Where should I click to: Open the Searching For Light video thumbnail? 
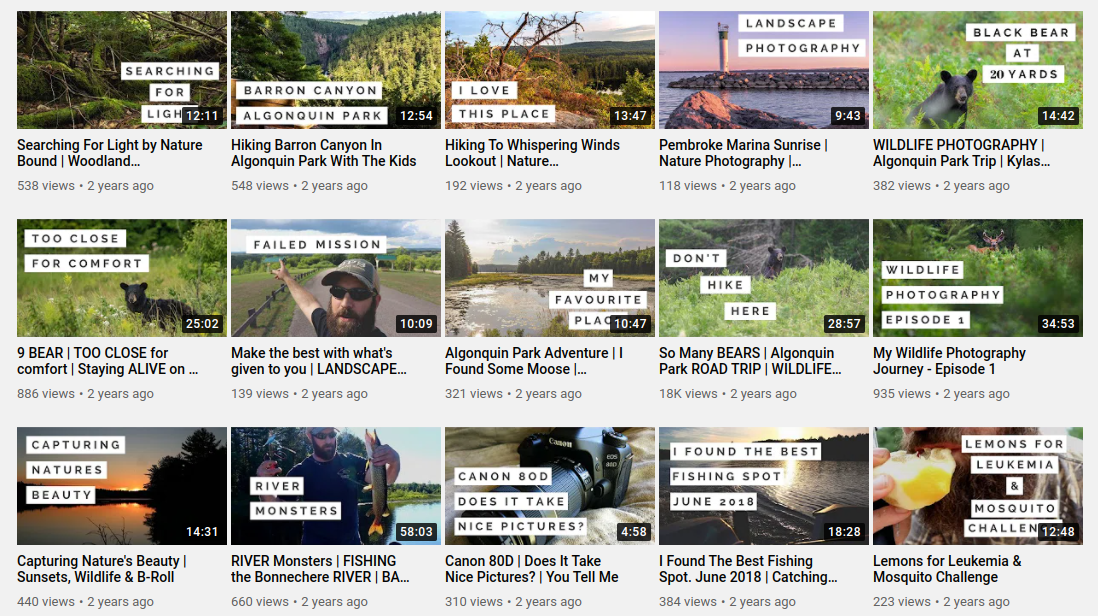click(122, 70)
